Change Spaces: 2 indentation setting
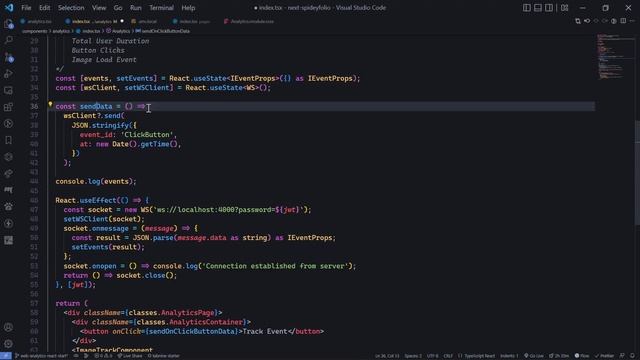The image size is (640, 360). click(x=413, y=356)
